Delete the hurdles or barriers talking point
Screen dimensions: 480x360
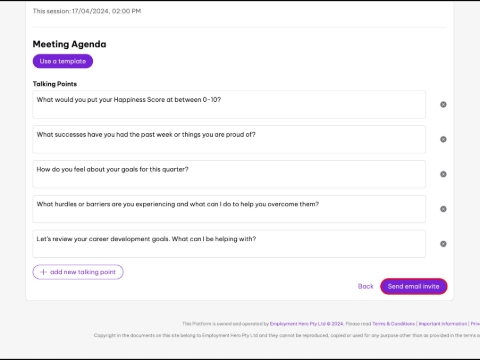pyautogui.click(x=443, y=209)
